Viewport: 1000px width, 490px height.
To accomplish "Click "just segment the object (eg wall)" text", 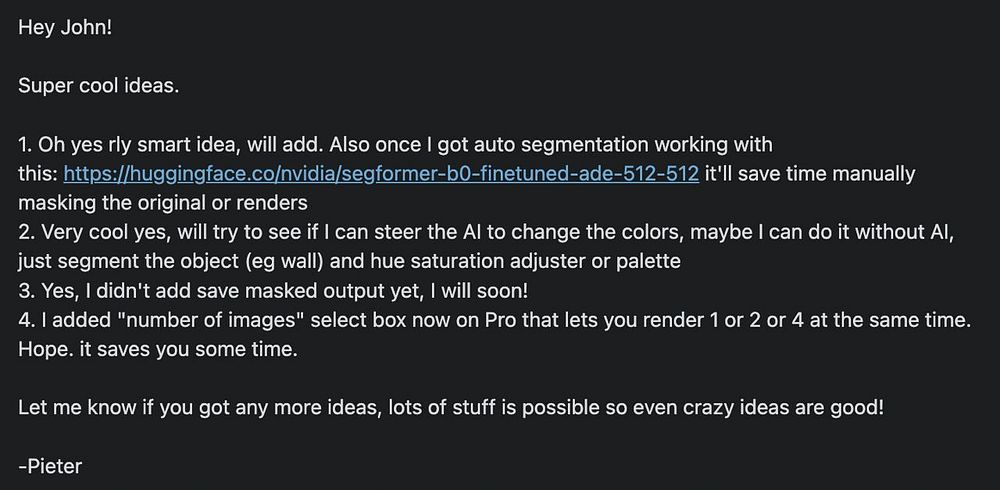I will [x=172, y=262].
